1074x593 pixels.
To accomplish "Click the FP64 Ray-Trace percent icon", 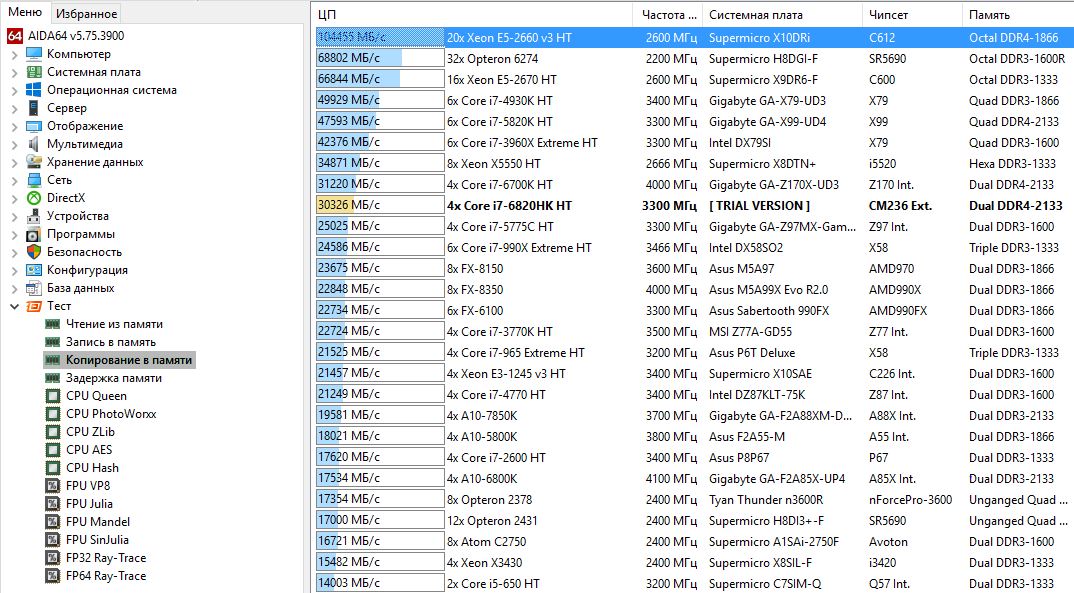I will (x=53, y=576).
